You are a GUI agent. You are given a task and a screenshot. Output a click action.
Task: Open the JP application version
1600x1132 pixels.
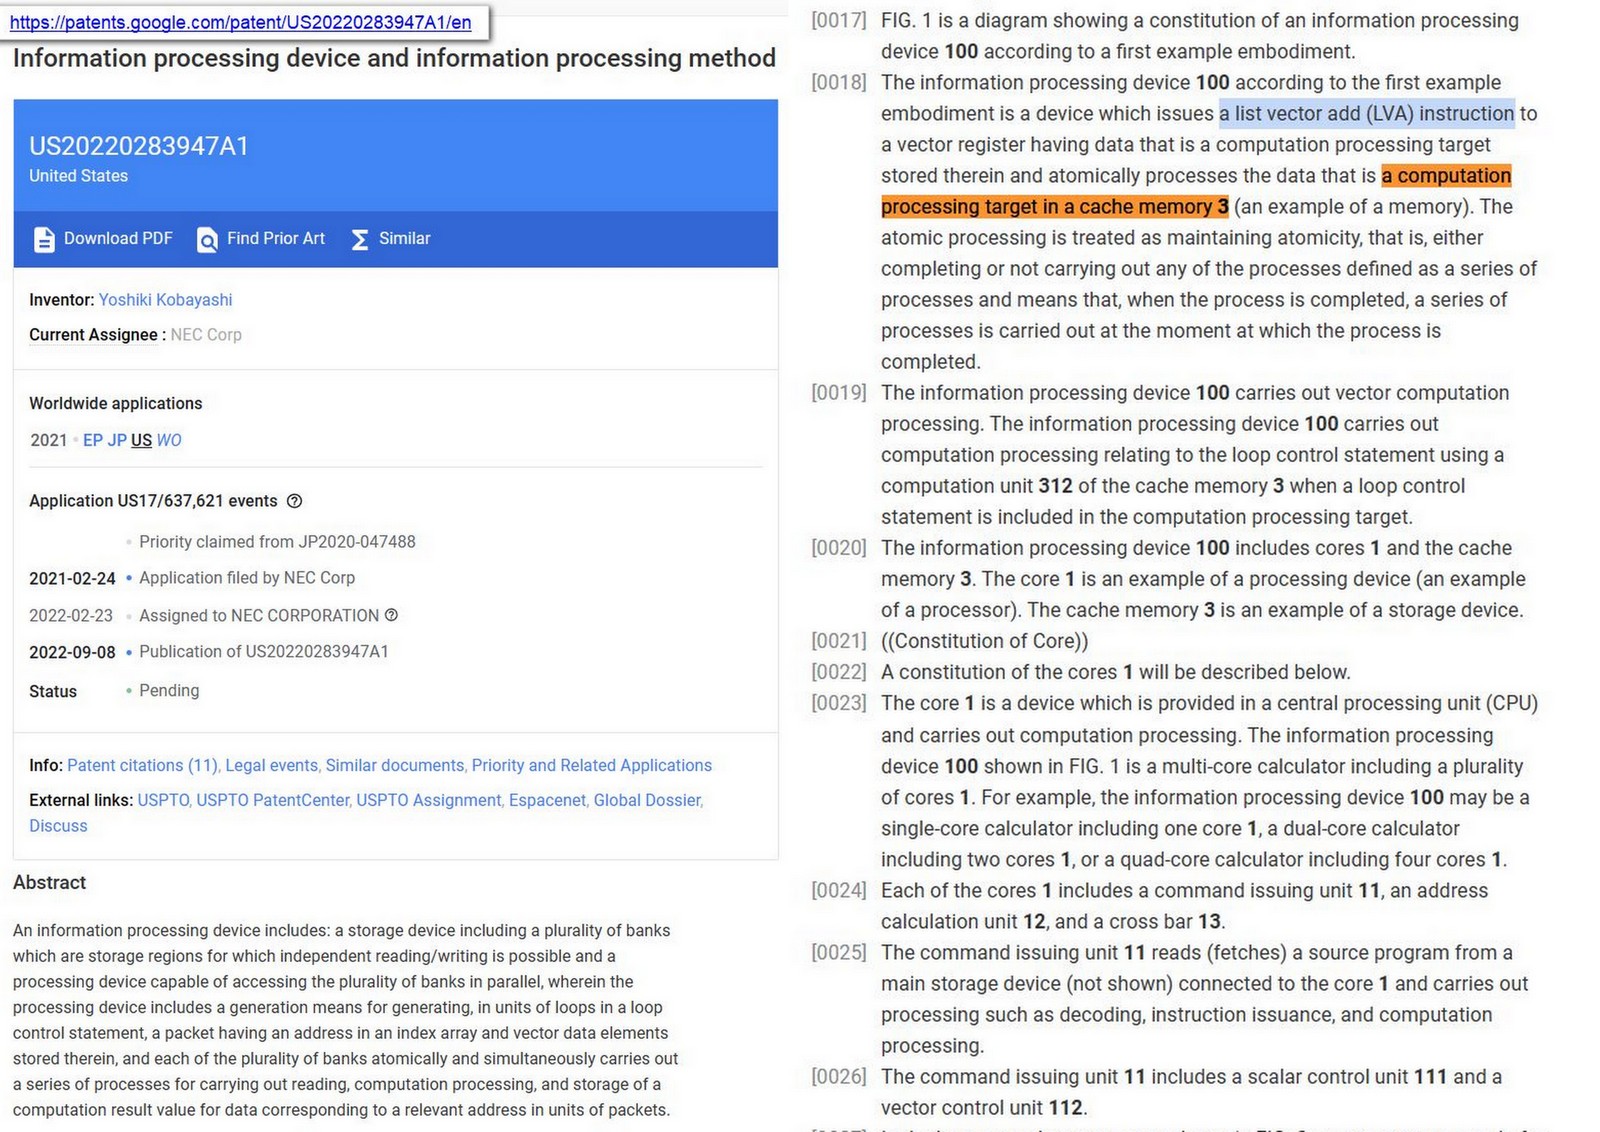117,440
